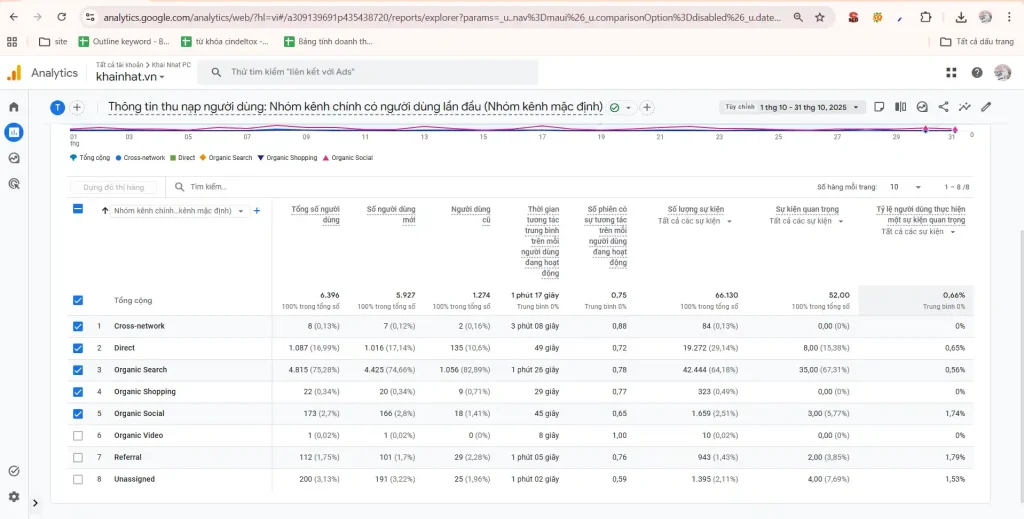Viewport: 1024px width, 519px height.
Task: Open the Advertising icon in sidebar
Action: point(14,184)
